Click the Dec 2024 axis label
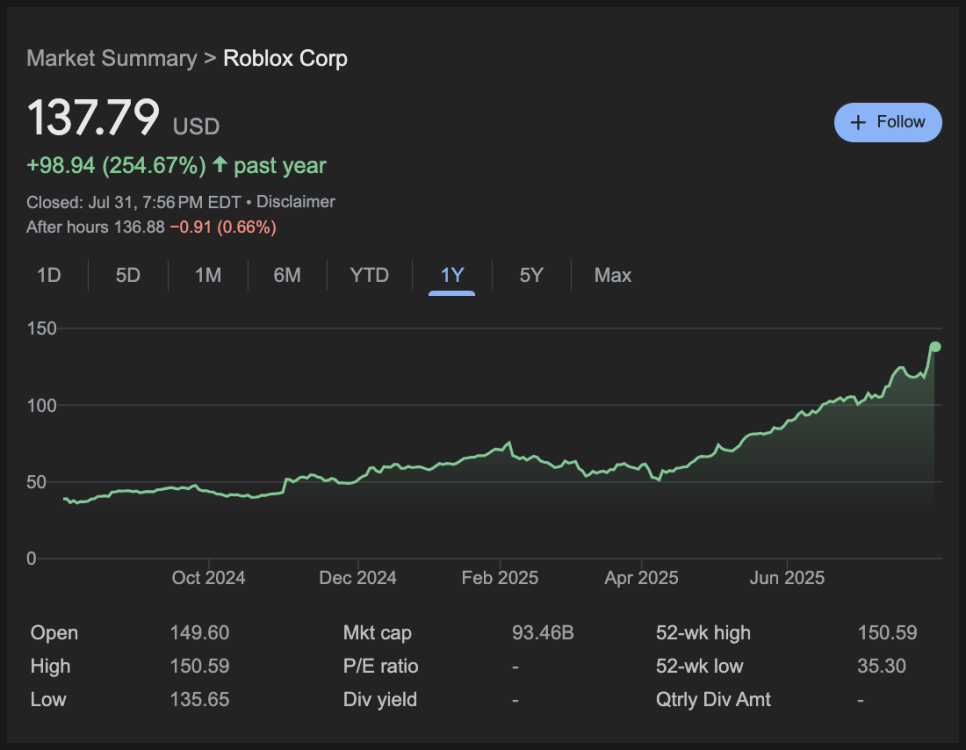 click(357, 577)
